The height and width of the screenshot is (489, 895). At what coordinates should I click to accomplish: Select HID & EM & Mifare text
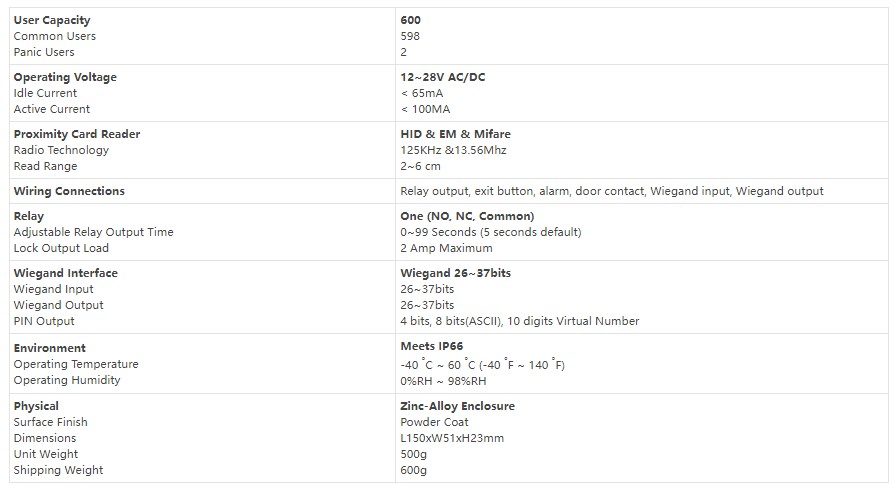click(x=455, y=134)
